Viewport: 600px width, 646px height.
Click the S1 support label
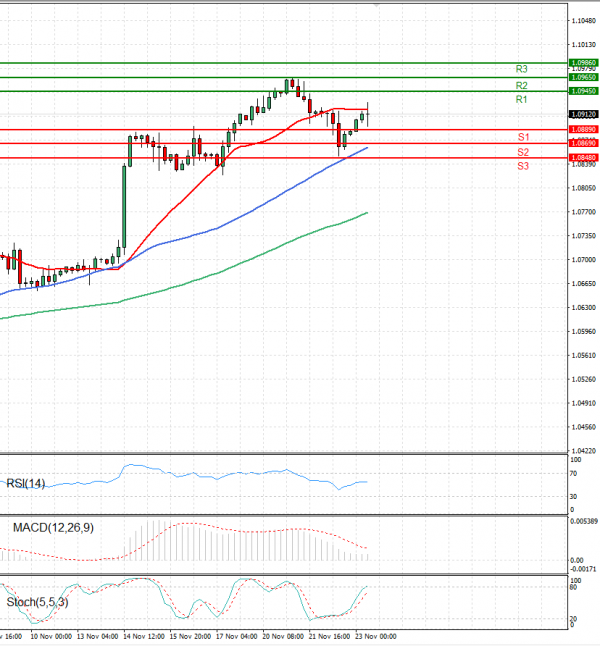523,137
